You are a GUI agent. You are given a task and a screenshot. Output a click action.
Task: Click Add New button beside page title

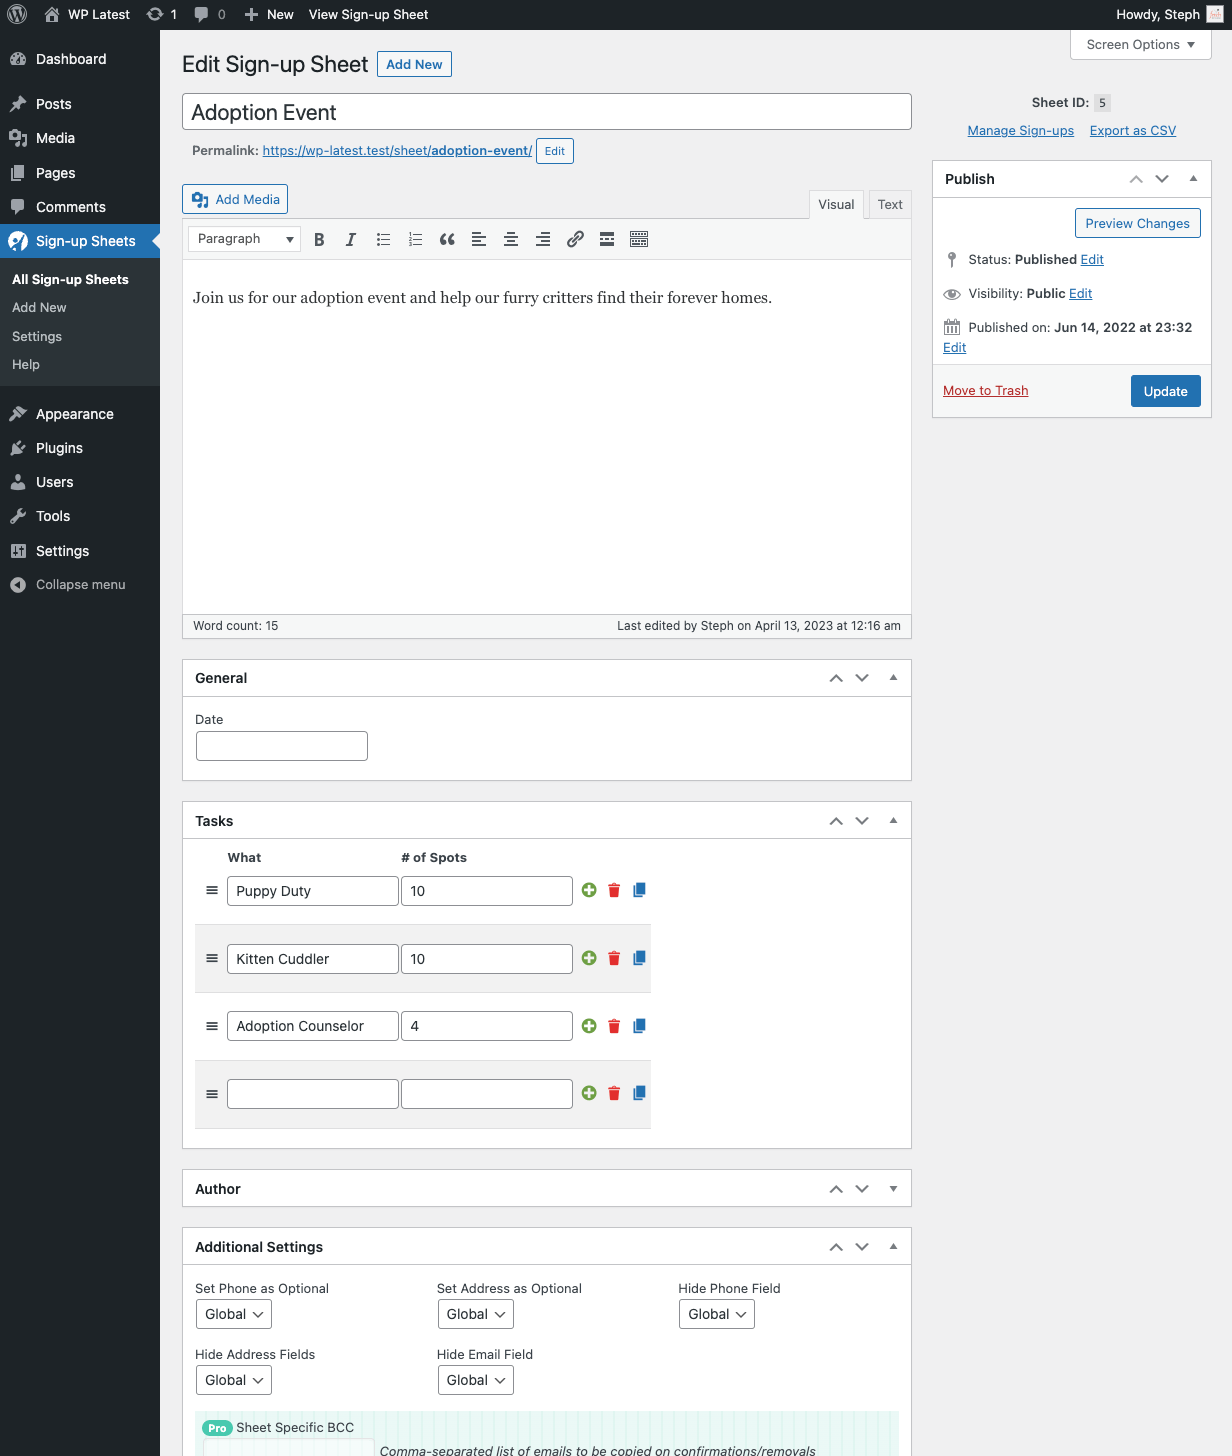tap(414, 64)
